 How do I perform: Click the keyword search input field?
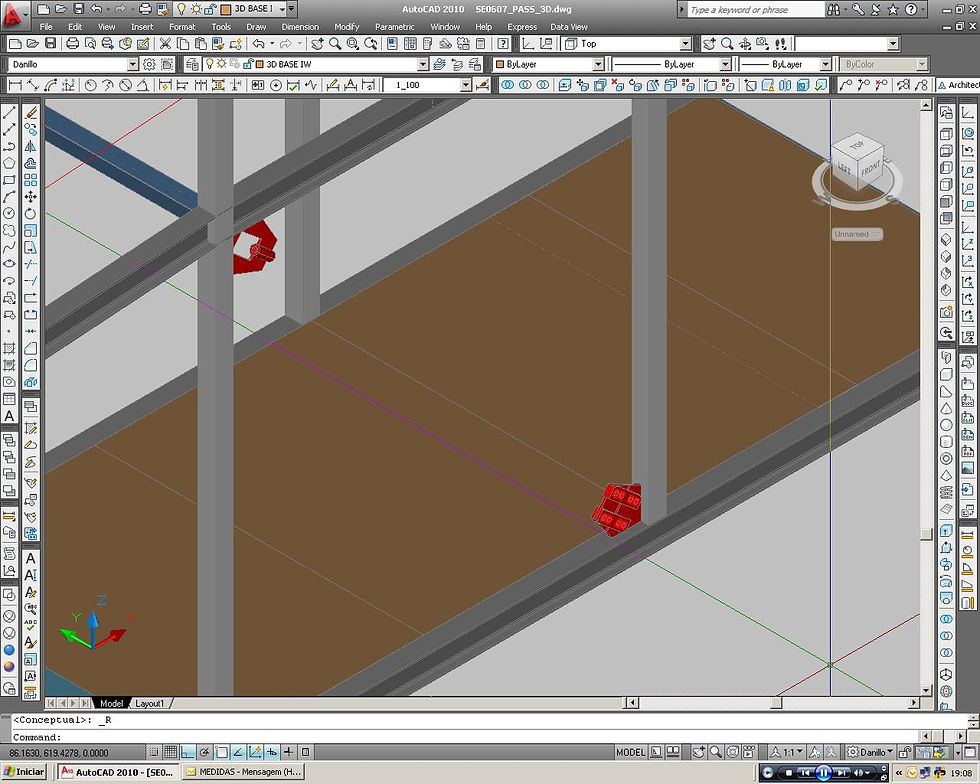click(x=756, y=9)
